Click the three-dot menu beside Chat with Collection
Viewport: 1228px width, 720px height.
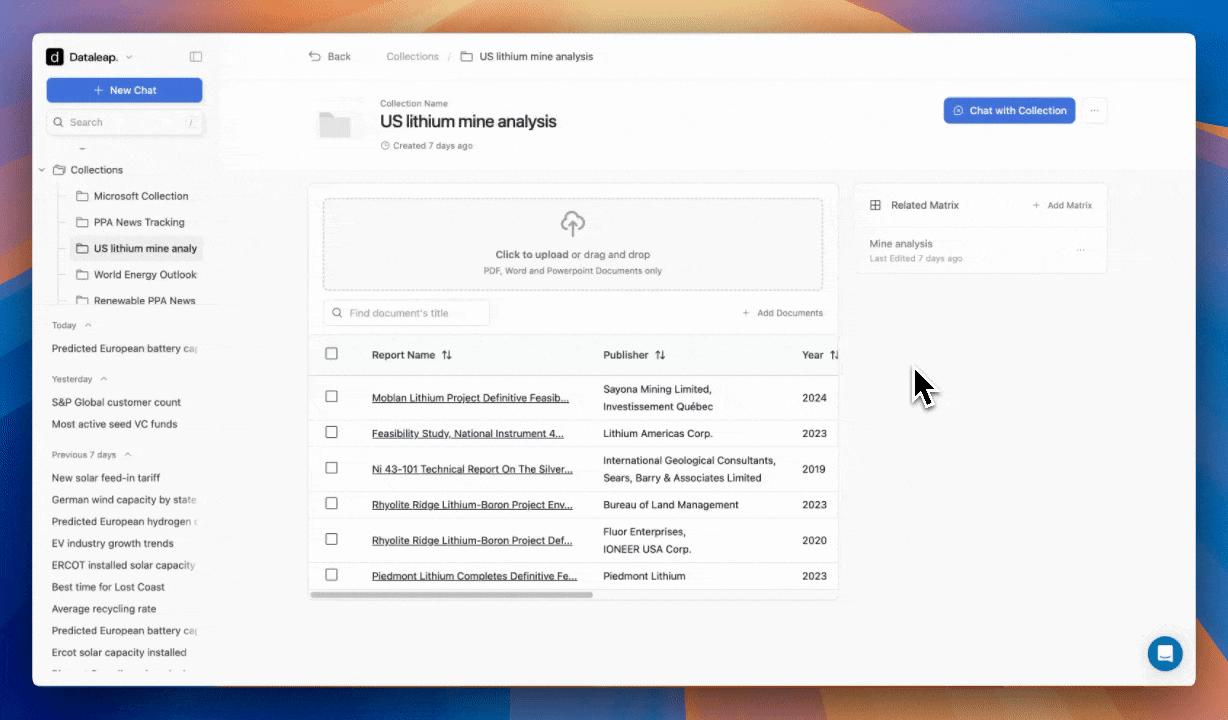1095,111
